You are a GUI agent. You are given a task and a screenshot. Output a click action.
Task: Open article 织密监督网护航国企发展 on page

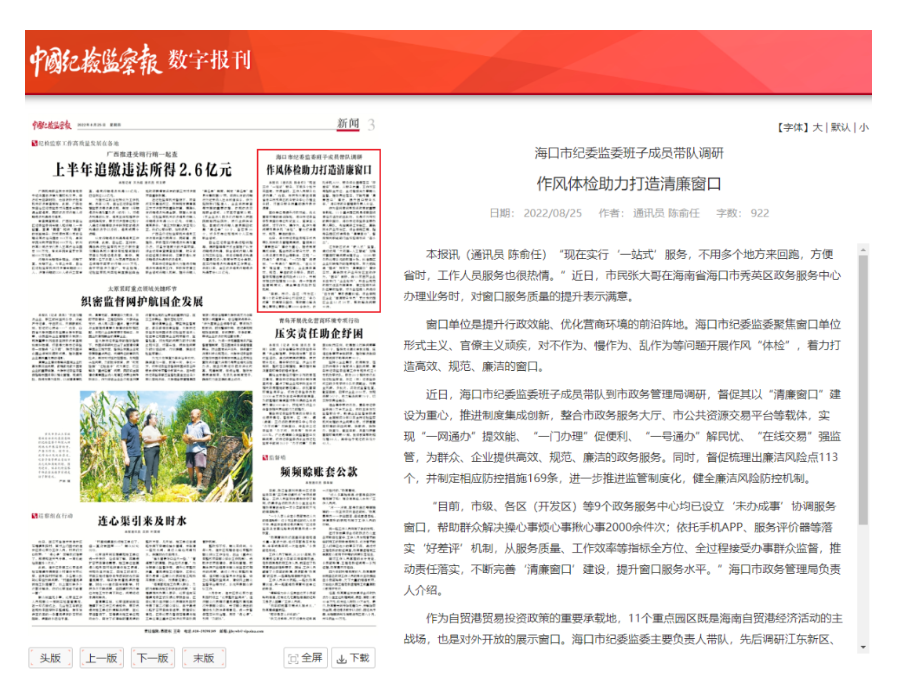[142, 301]
